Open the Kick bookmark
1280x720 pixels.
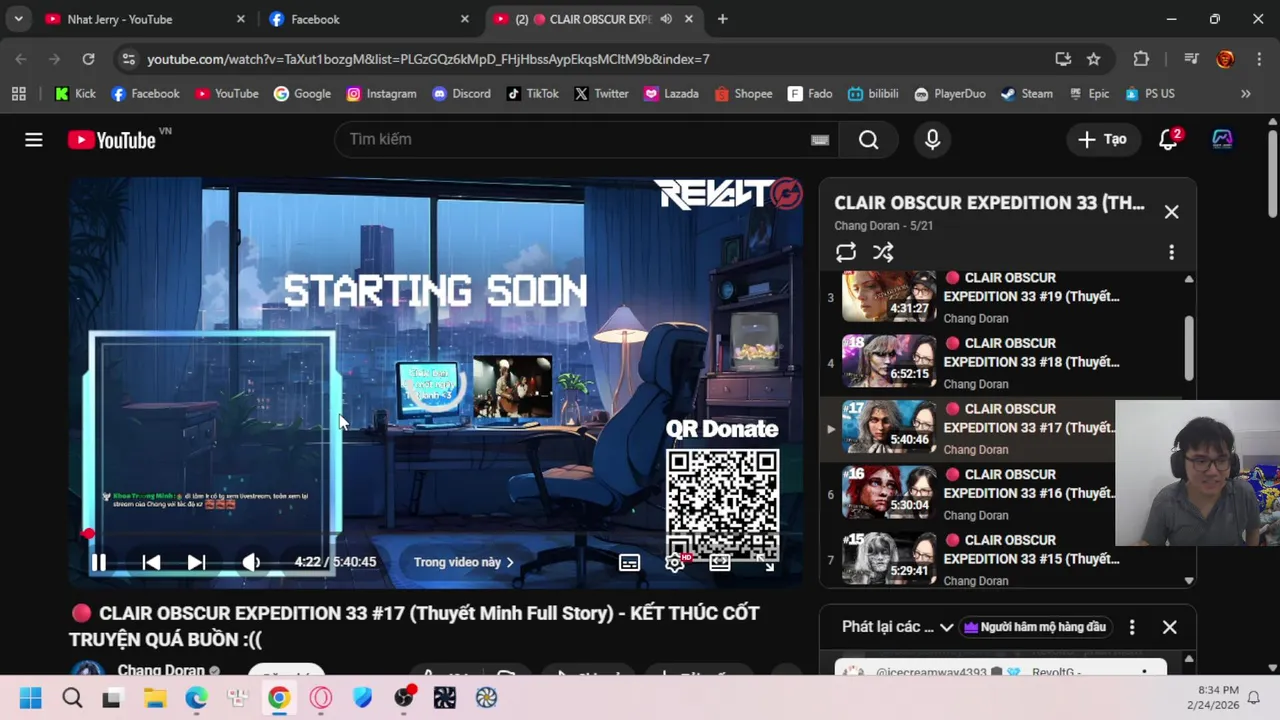point(75,94)
